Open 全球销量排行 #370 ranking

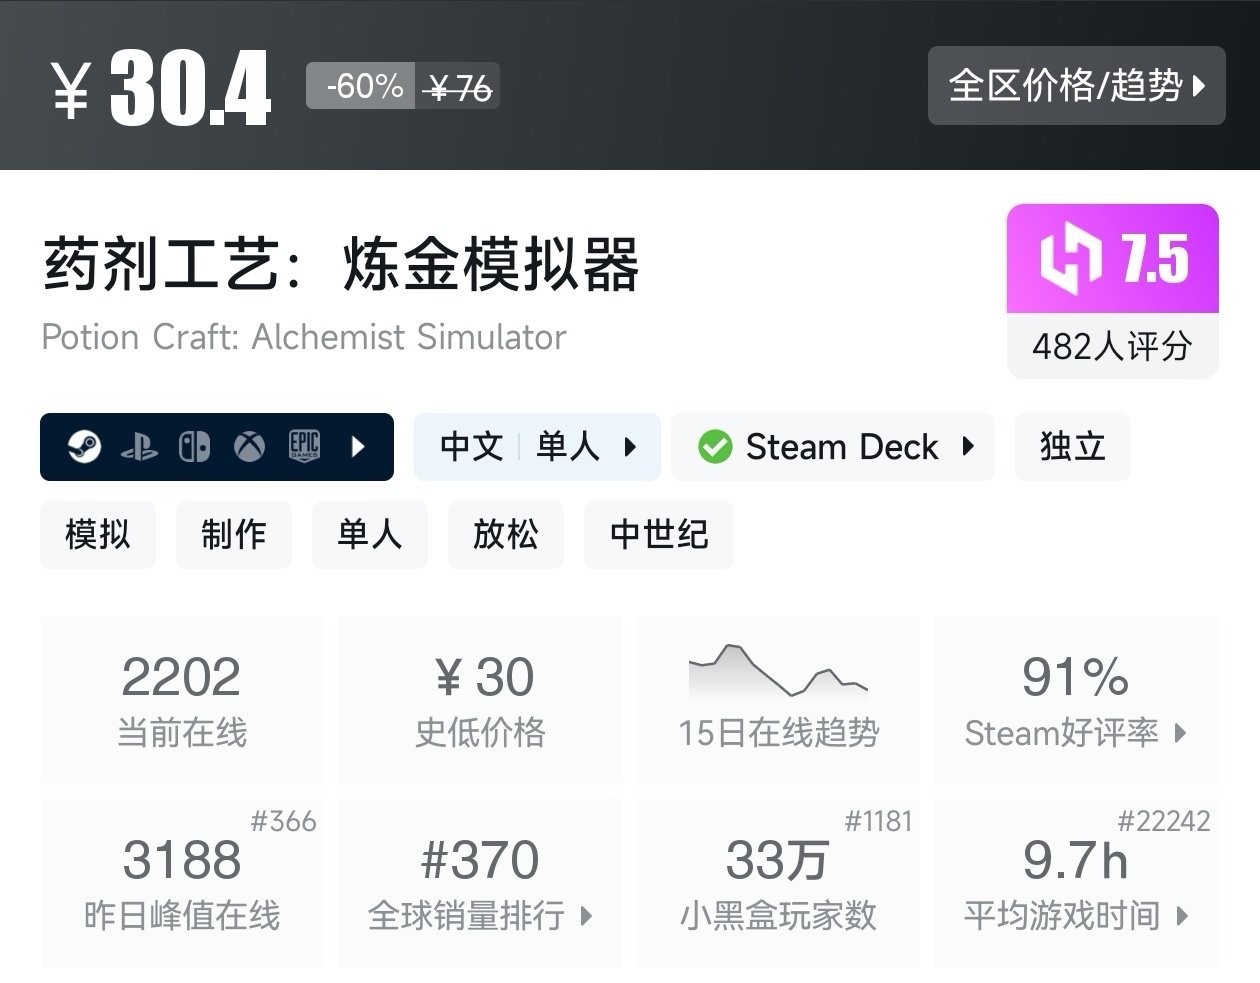click(x=480, y=883)
